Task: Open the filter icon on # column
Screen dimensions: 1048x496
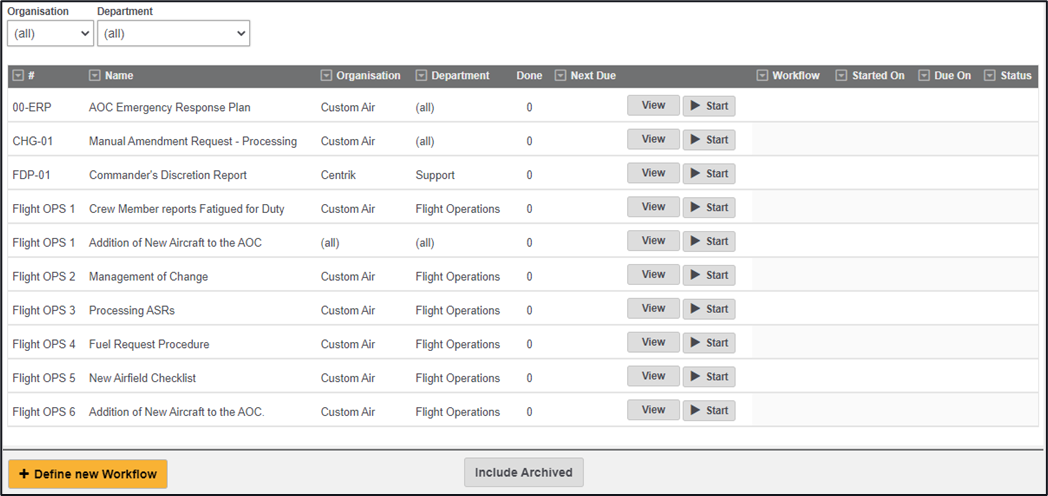Action: coord(19,76)
